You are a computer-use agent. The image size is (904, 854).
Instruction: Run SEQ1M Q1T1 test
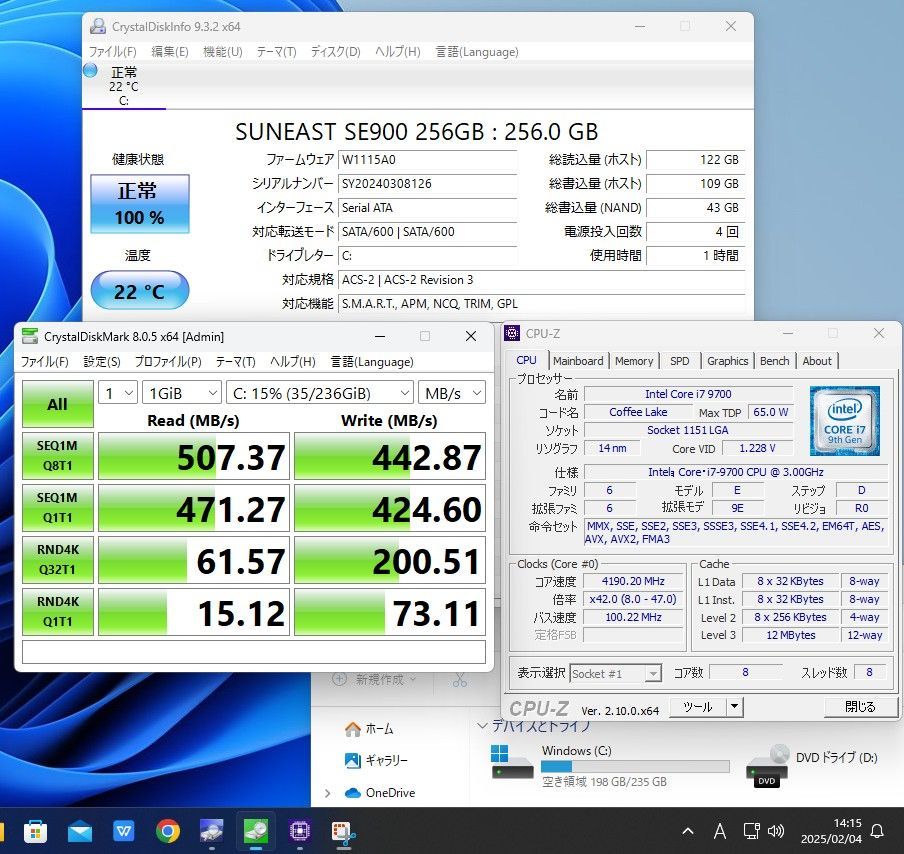coord(58,508)
